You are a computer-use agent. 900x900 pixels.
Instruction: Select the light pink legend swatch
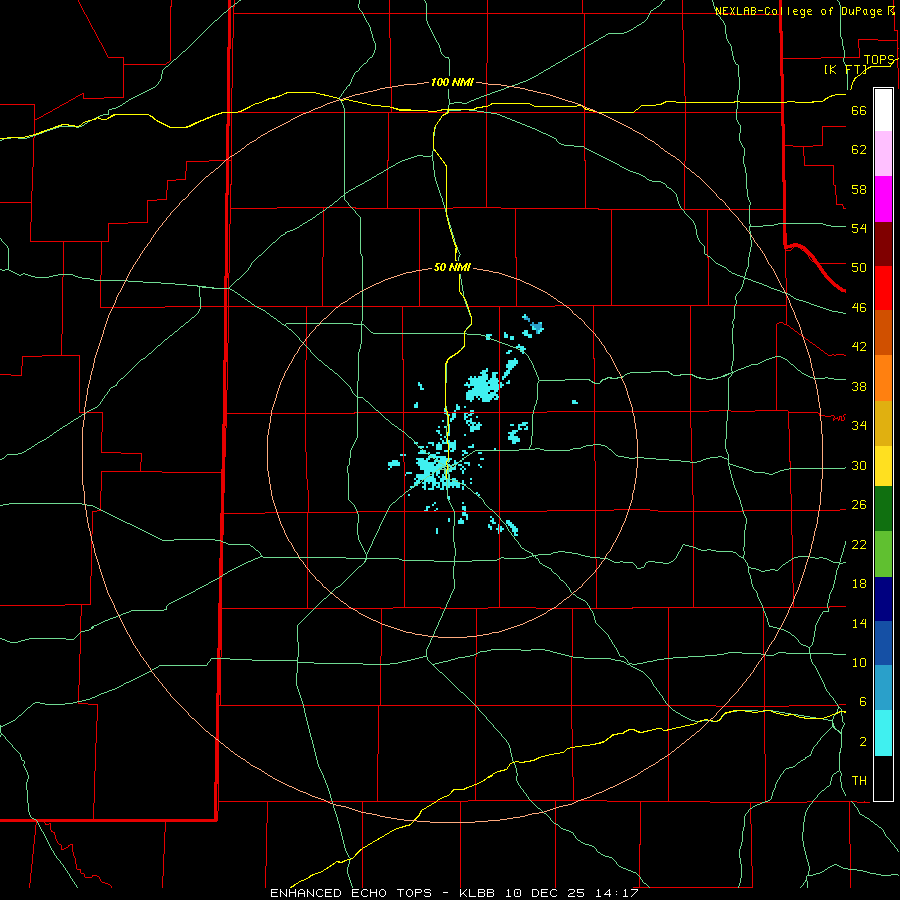click(x=883, y=153)
